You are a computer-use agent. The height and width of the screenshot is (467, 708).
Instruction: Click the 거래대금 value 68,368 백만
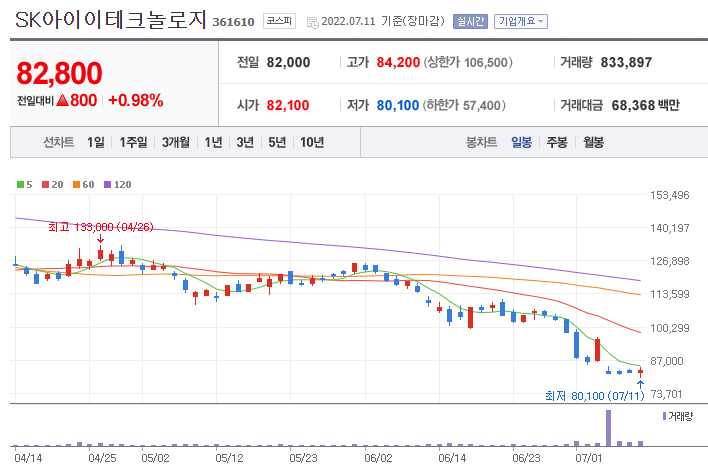pos(645,105)
